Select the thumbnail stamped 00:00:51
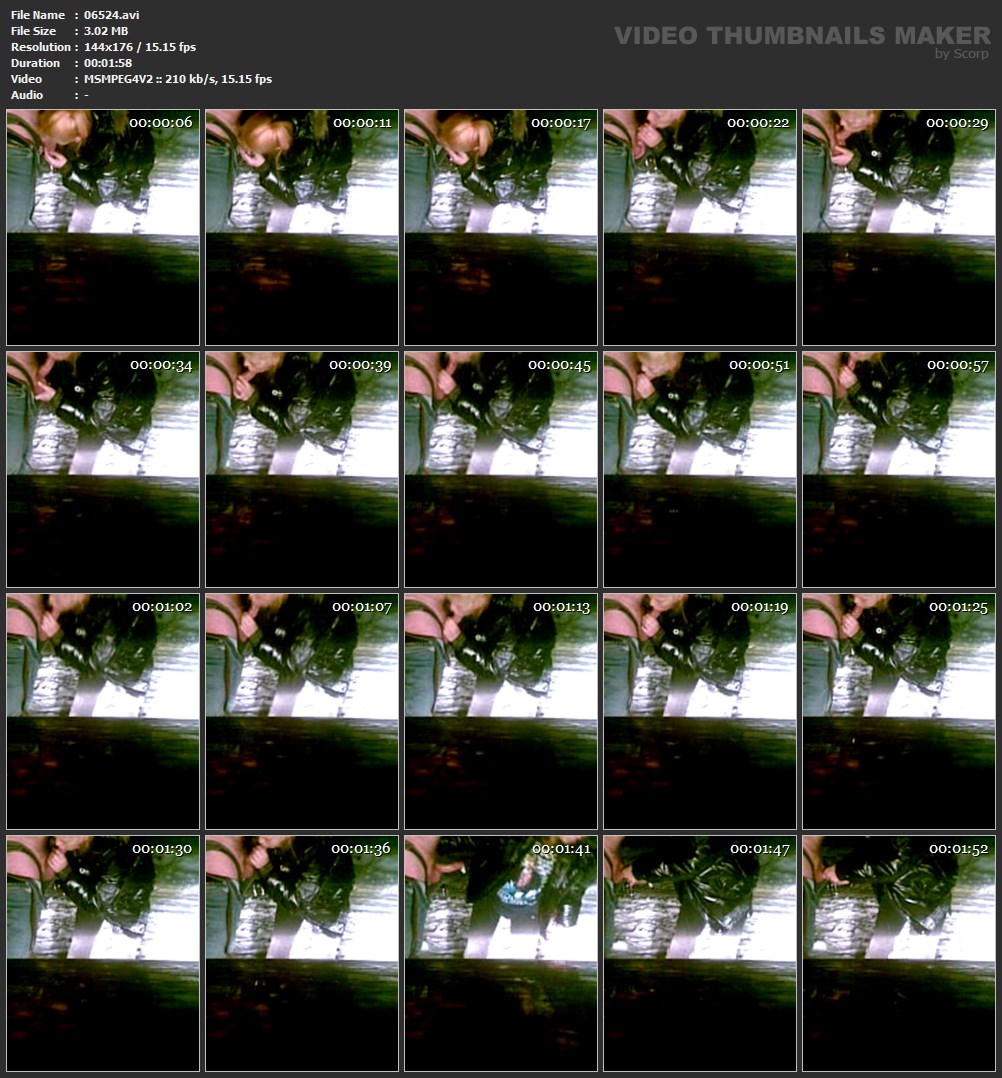The image size is (1002, 1078). tap(700, 470)
